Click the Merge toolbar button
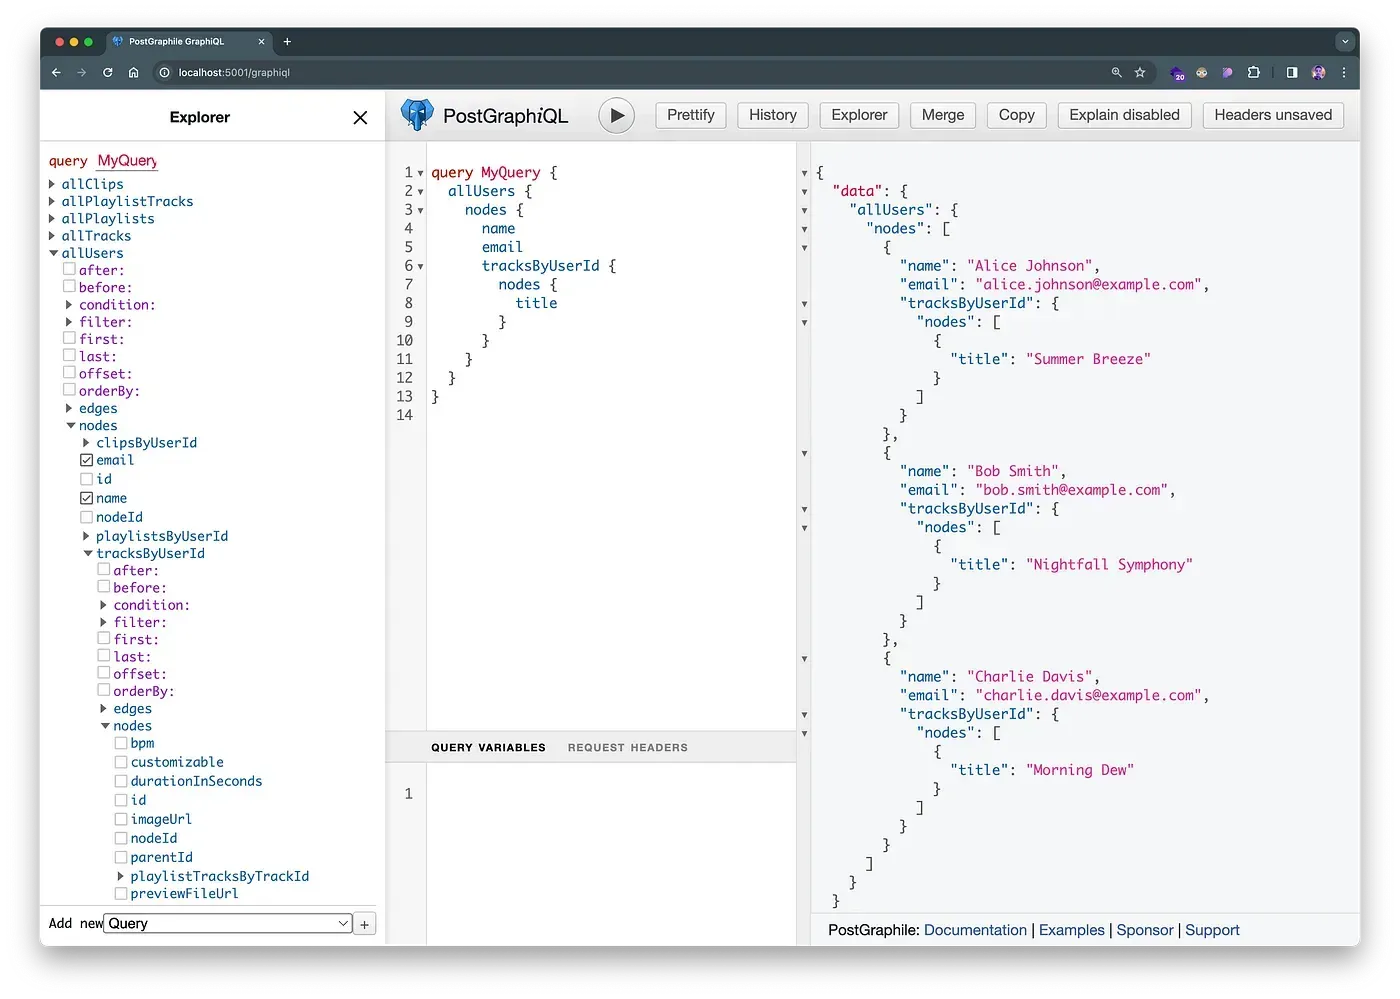Image resolution: width=1400 pixels, height=999 pixels. pos(943,116)
